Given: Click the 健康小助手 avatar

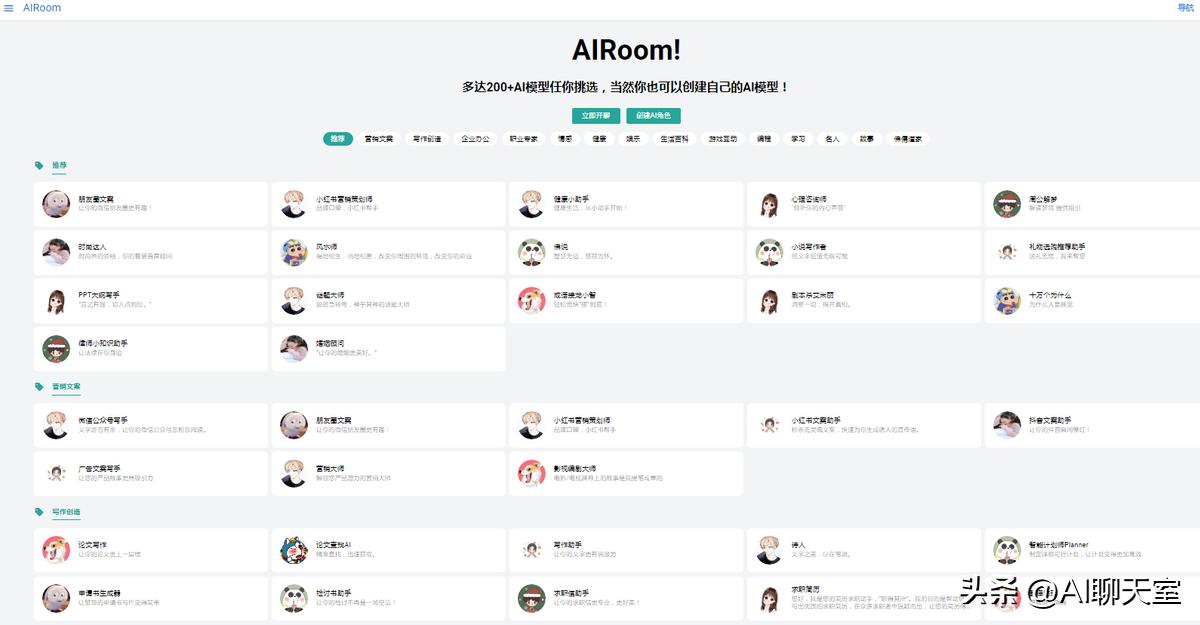Looking at the screenshot, I should [x=532, y=204].
